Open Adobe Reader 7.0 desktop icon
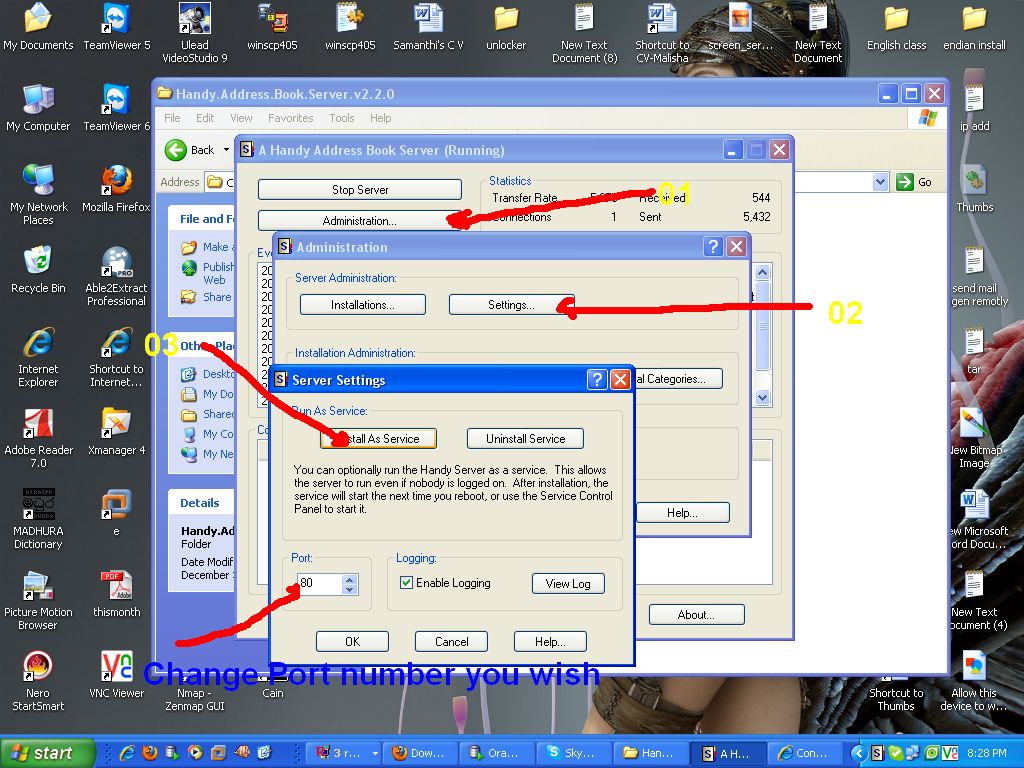Viewport: 1024px width, 768px height. coord(38,438)
